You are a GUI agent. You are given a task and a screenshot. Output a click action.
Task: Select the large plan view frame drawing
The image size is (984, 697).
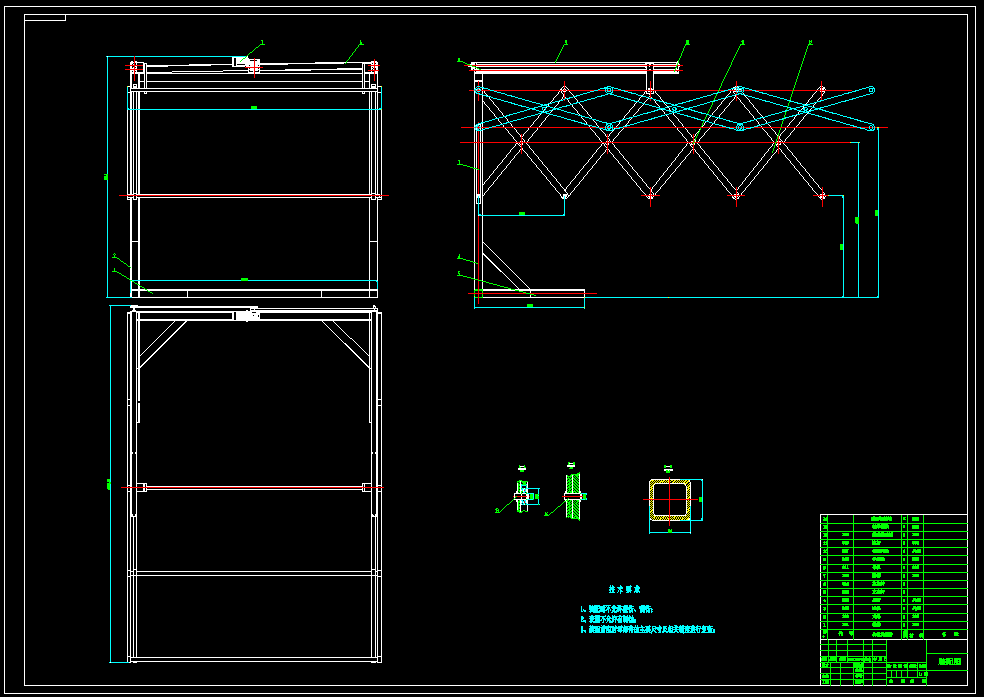tap(254, 484)
